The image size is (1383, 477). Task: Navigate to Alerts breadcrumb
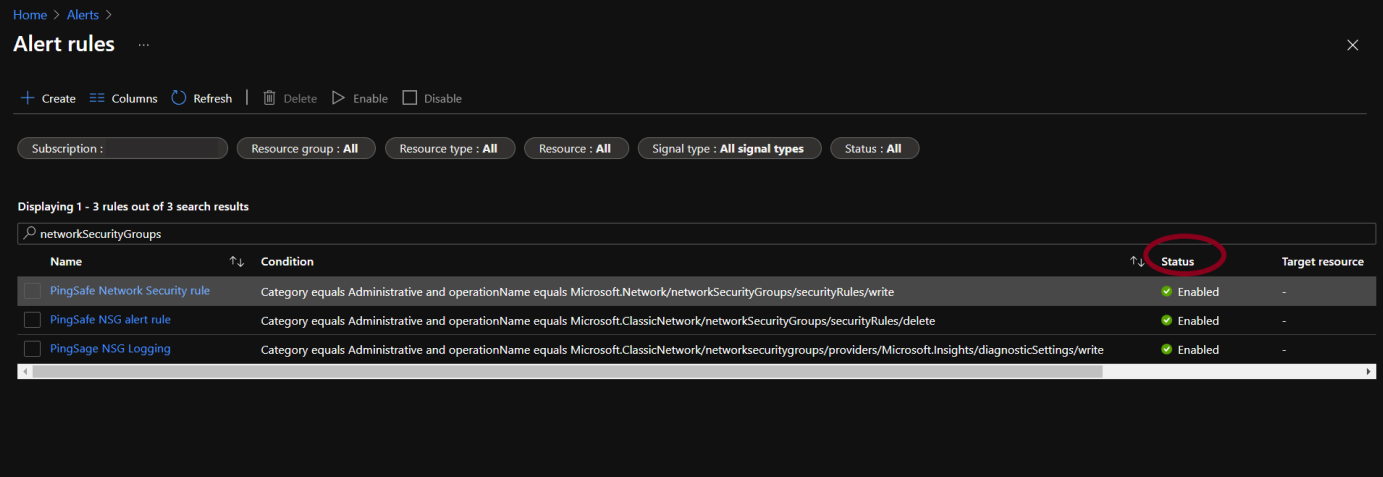pyautogui.click(x=83, y=15)
